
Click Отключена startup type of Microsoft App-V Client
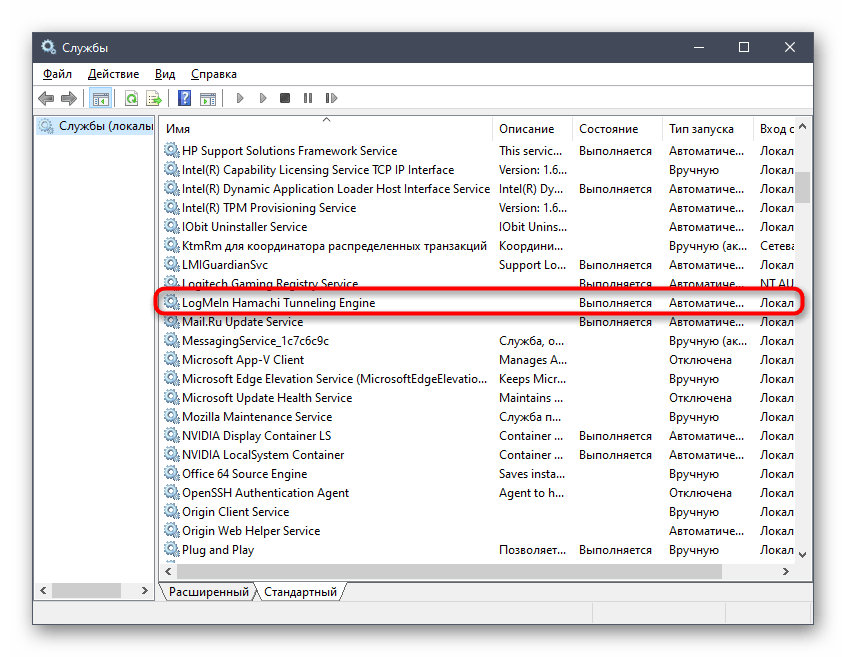tap(700, 360)
